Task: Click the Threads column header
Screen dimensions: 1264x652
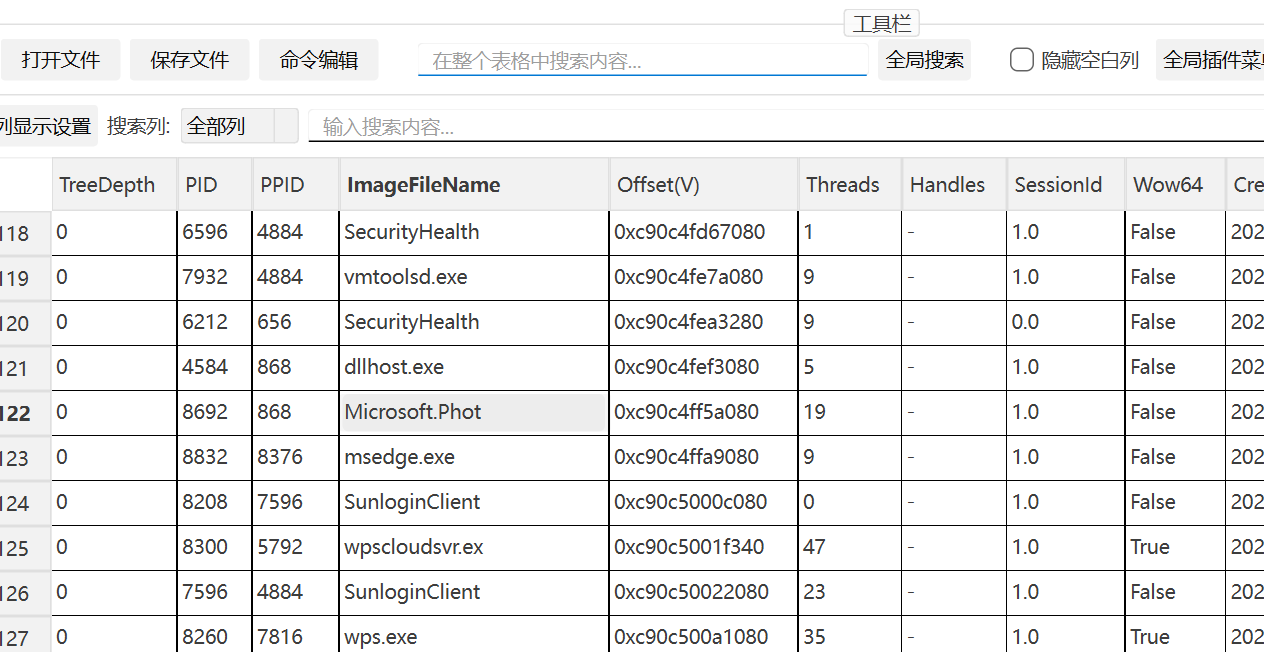Action: pyautogui.click(x=851, y=184)
